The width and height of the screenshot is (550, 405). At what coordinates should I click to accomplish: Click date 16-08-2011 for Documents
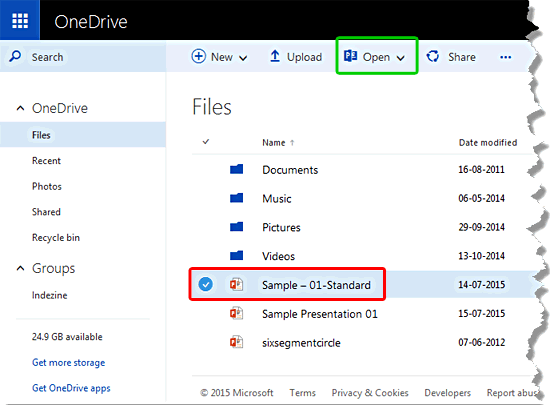pyautogui.click(x=481, y=169)
